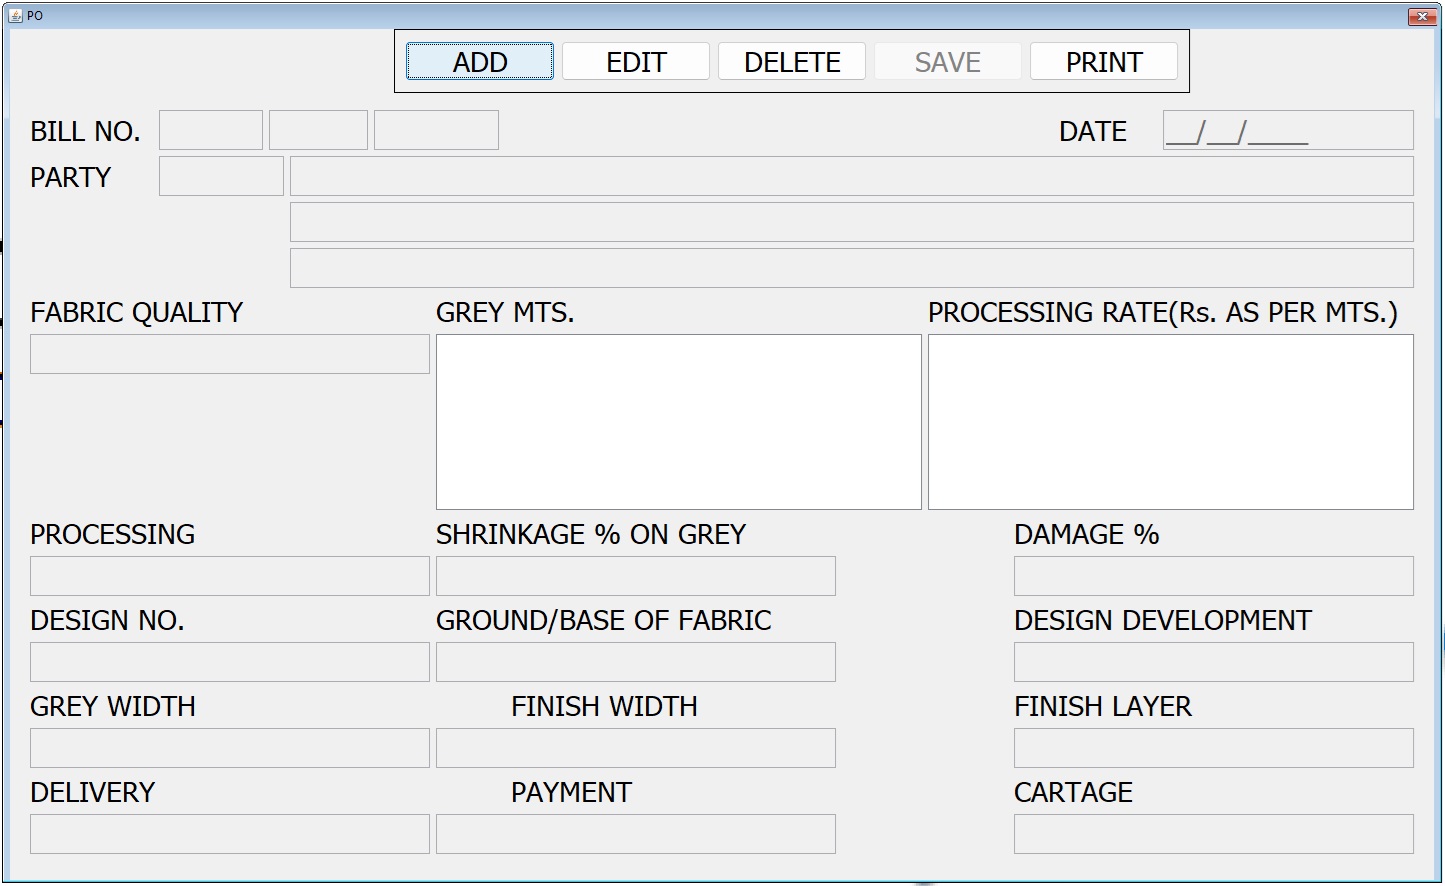This screenshot has width=1445, height=886.
Task: Click the Java icon in title bar
Action: coord(15,15)
